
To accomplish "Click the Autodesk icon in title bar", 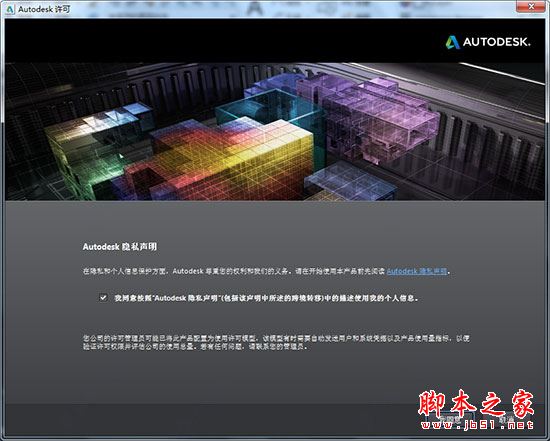I will coord(9,9).
